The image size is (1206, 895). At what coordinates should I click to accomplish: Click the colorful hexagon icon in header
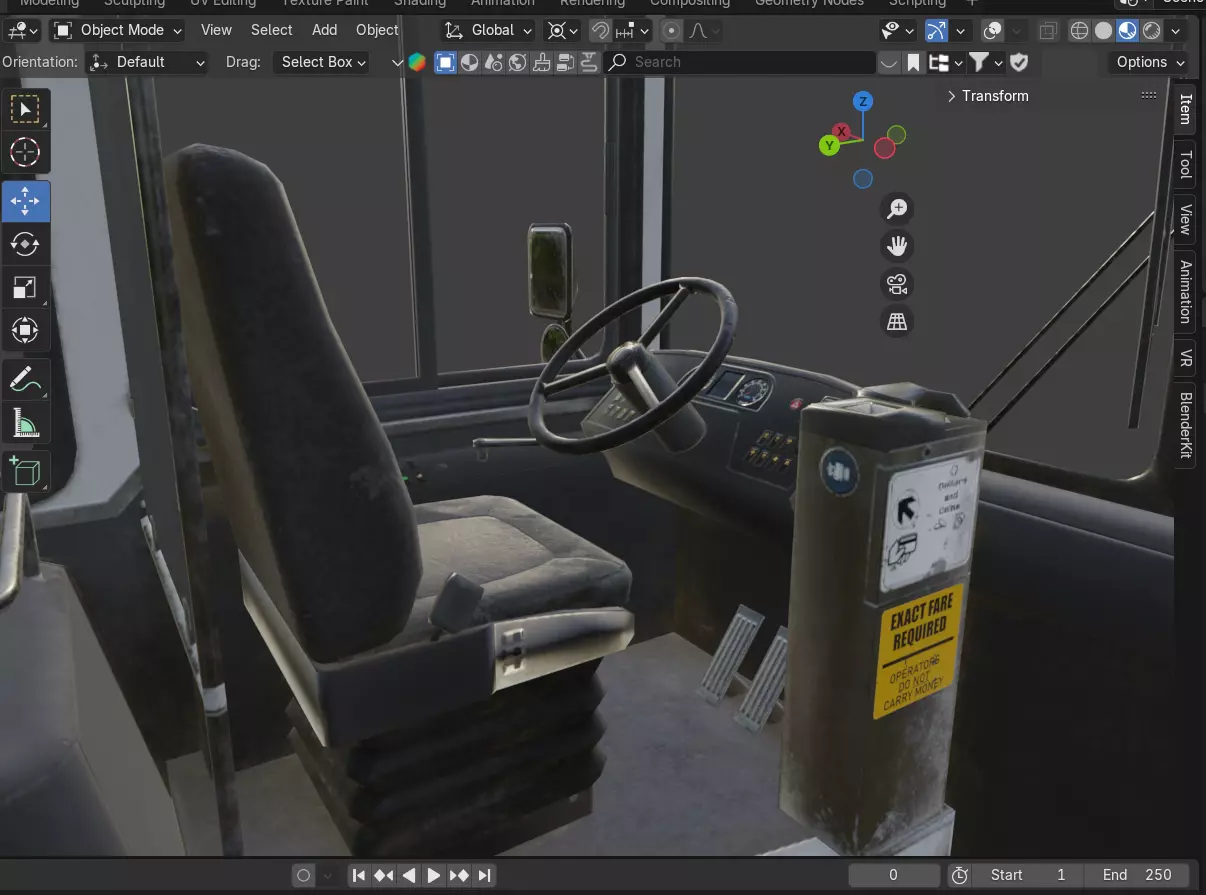417,62
